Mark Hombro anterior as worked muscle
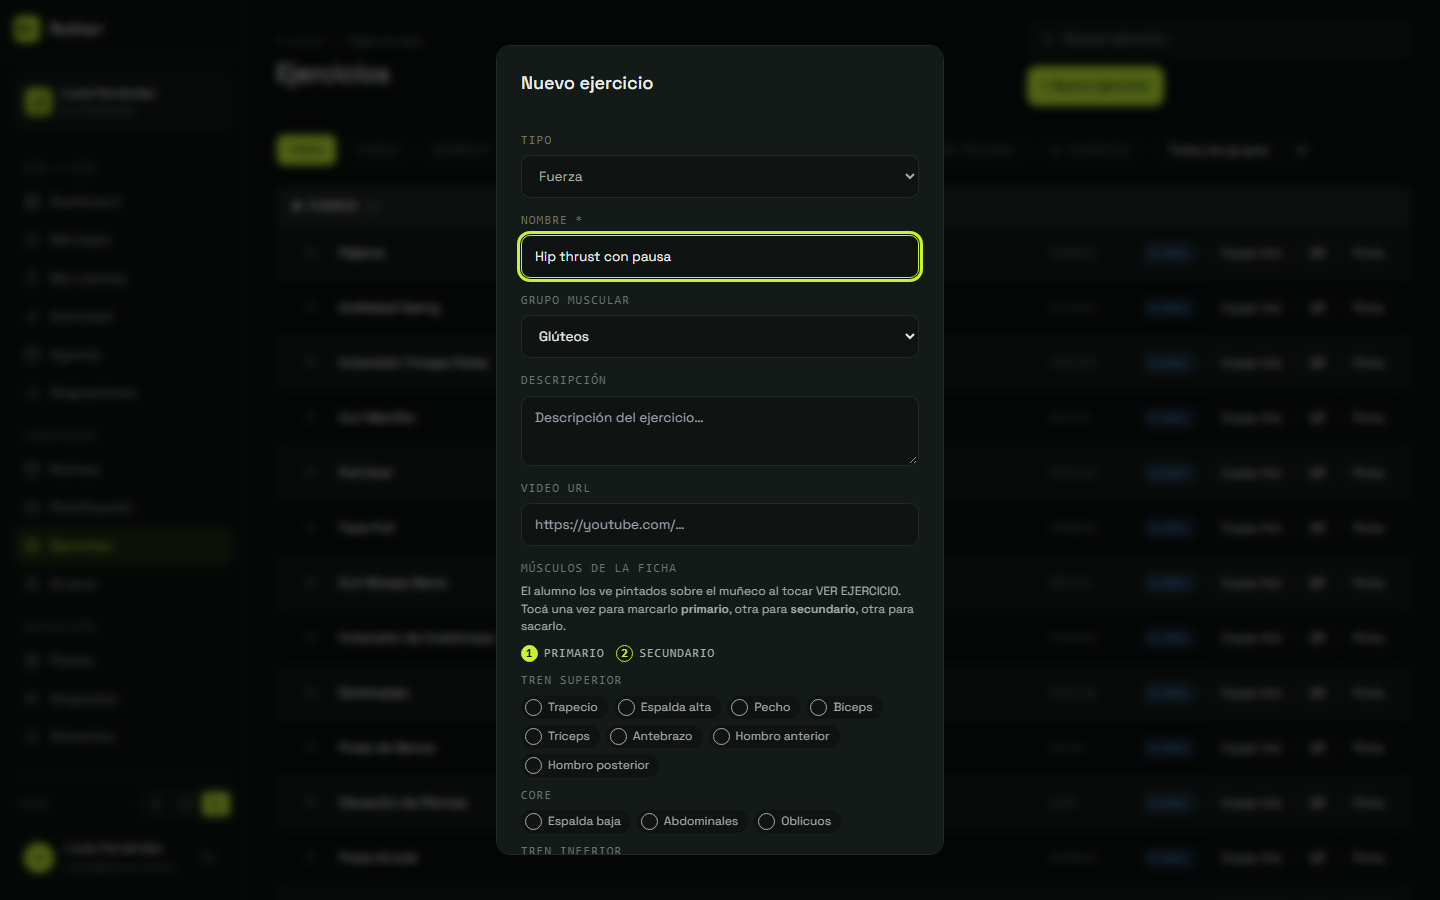The width and height of the screenshot is (1440, 900). [772, 736]
